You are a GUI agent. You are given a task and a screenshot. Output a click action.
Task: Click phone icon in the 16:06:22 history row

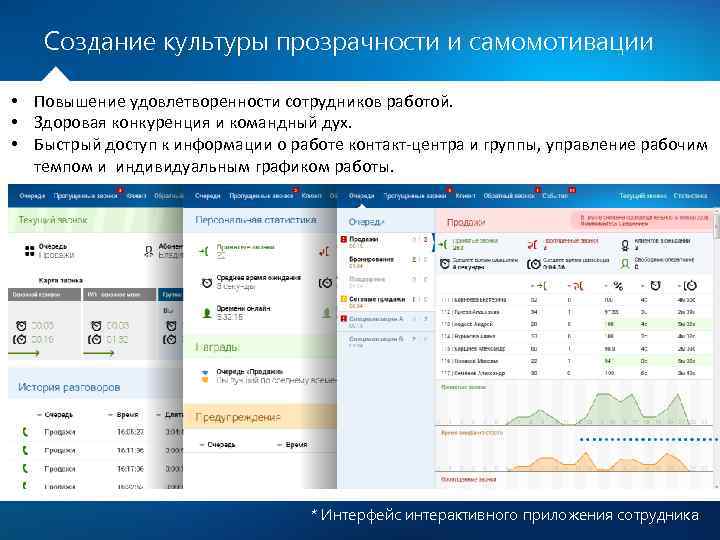(x=25, y=432)
